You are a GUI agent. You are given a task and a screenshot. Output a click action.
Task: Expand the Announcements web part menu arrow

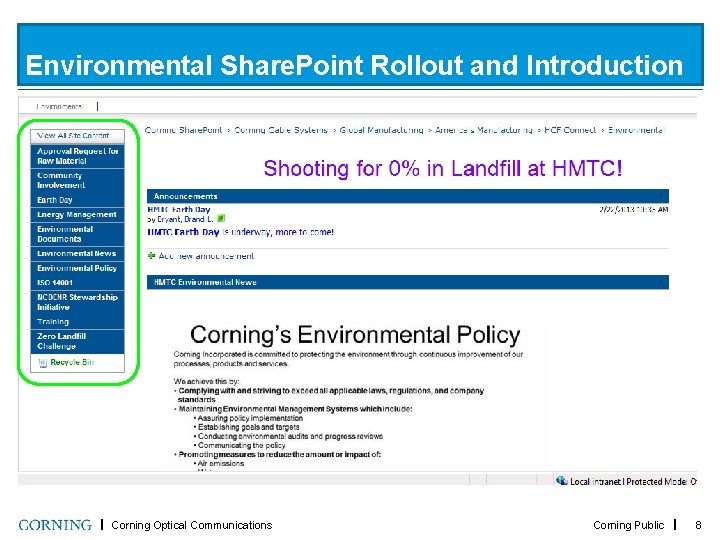pos(661,197)
